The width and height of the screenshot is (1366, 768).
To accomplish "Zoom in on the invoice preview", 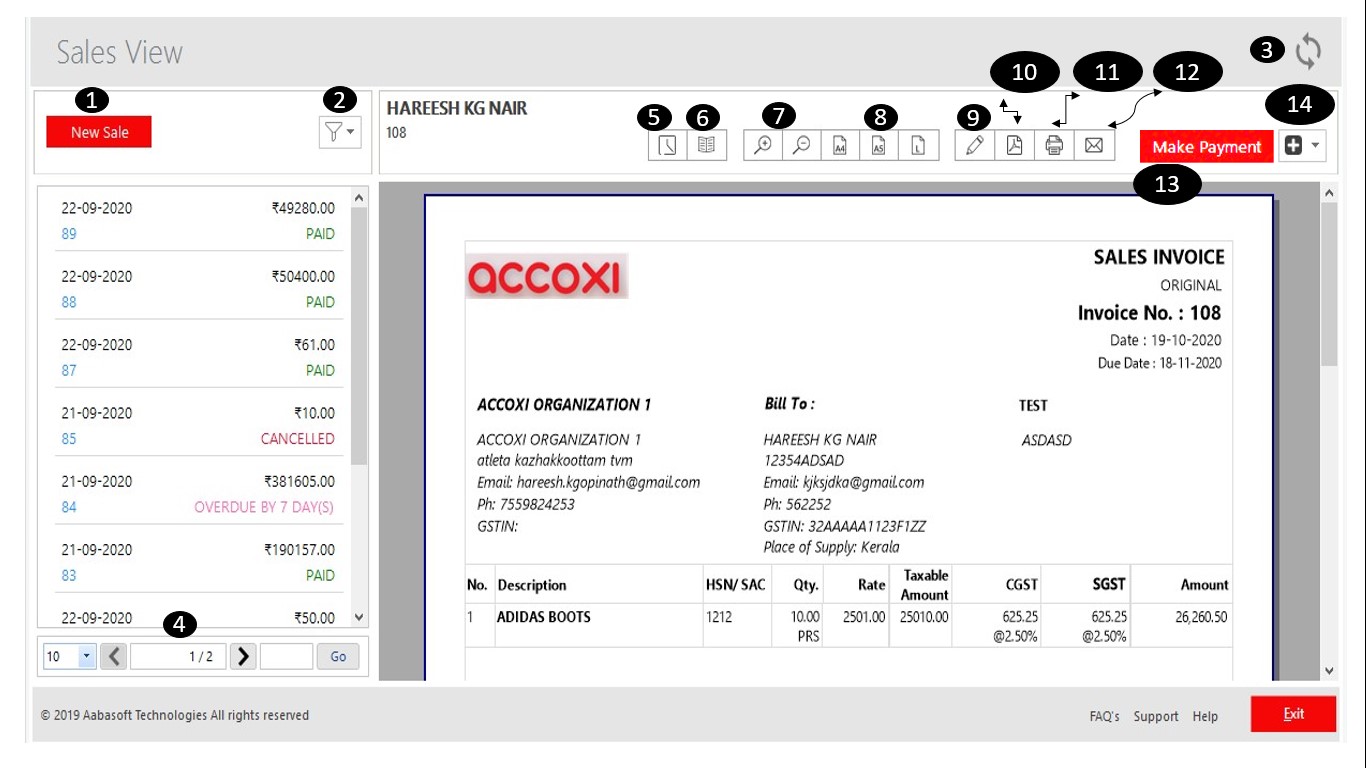I will 763,146.
